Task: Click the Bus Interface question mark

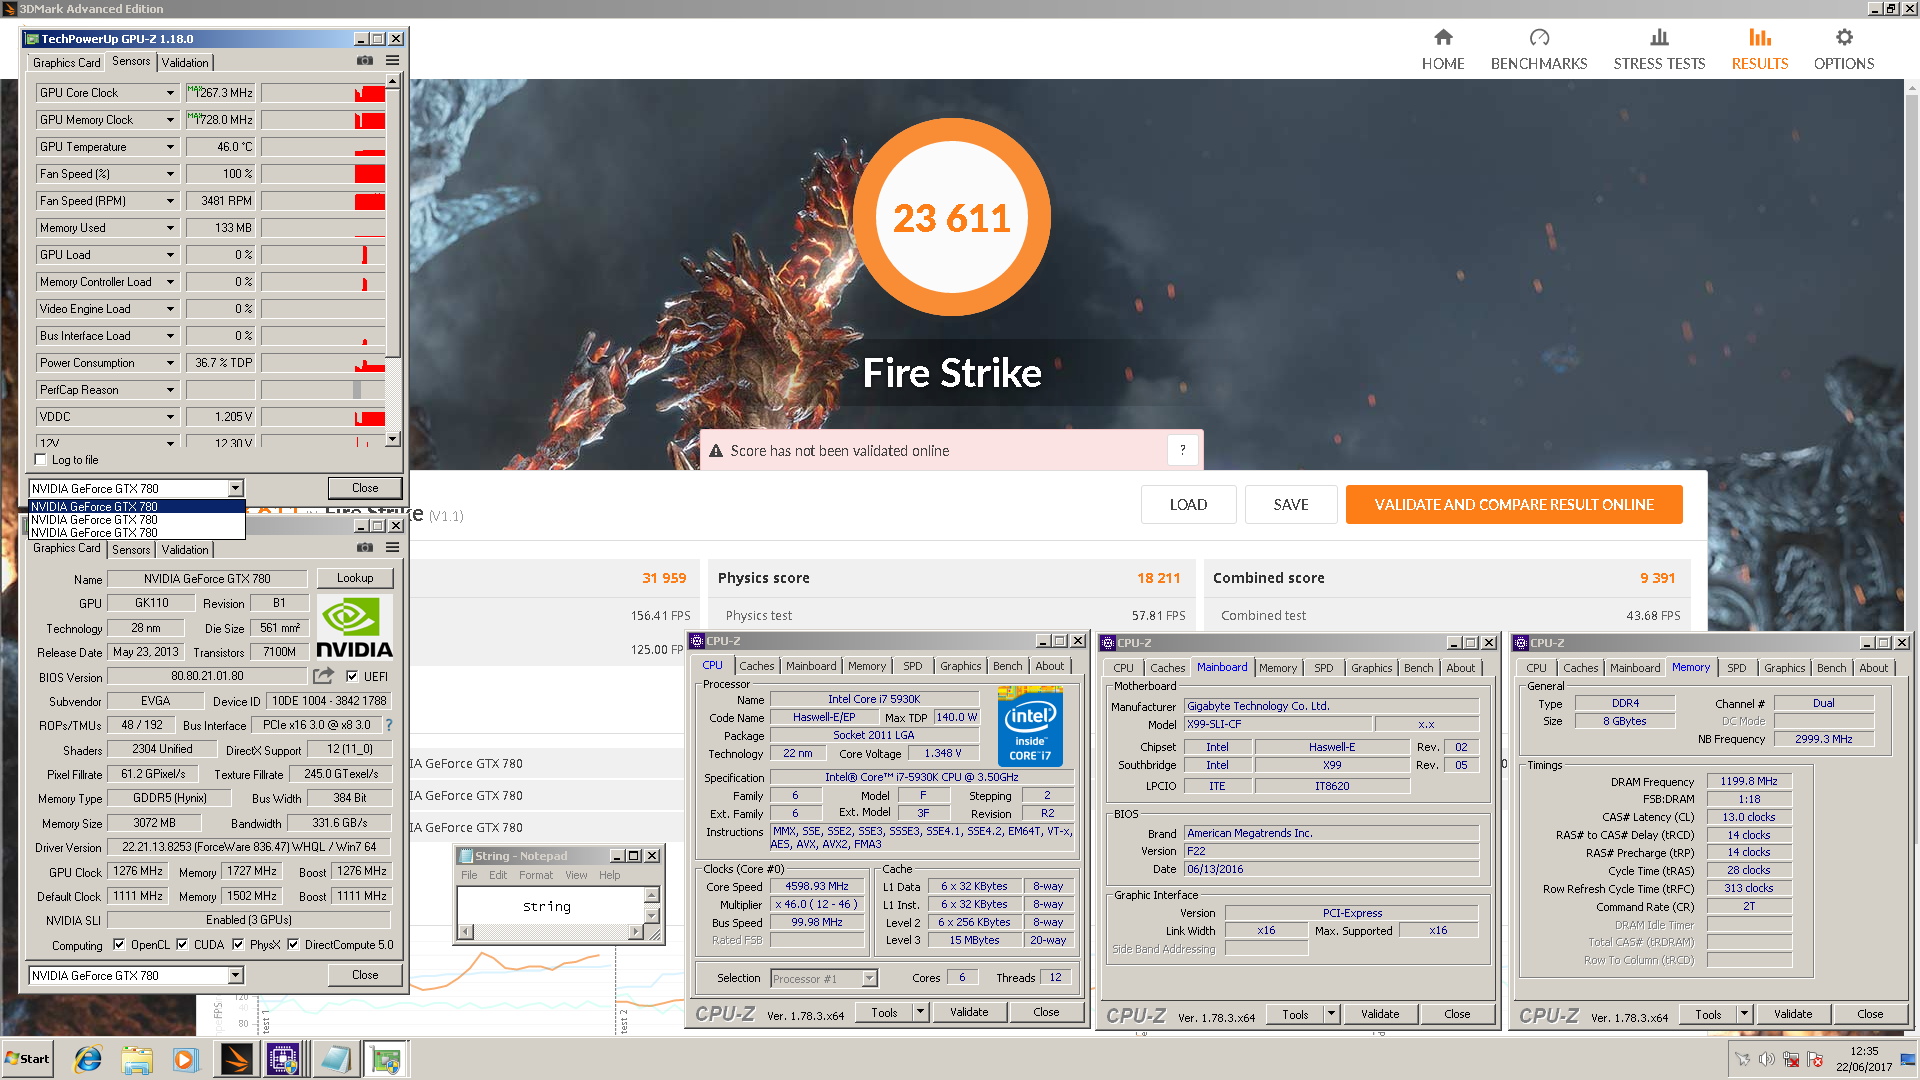Action: click(389, 725)
